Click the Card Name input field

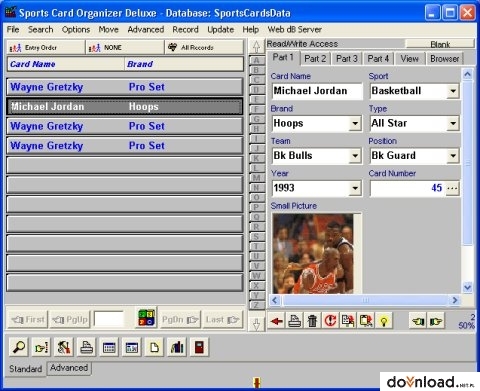click(317, 91)
